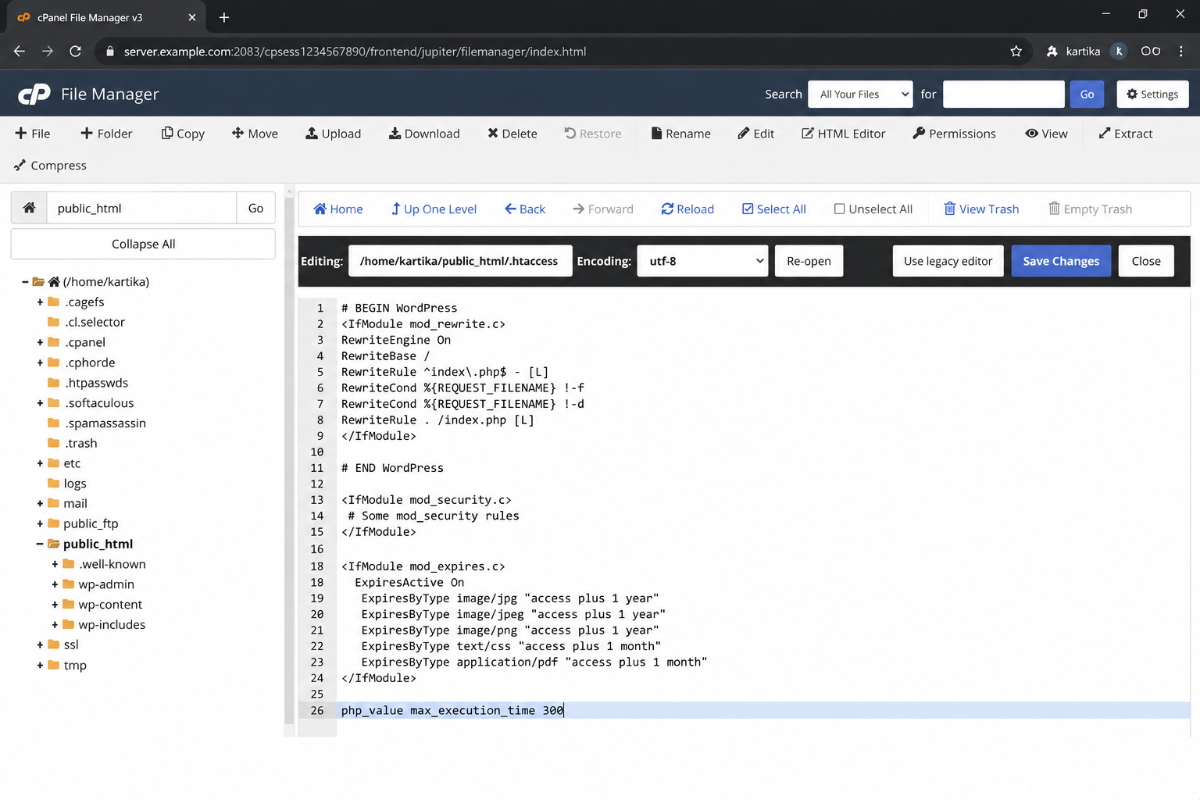Click the Compress toolbar item
Screen dimensions: 1200x800
tap(50, 165)
